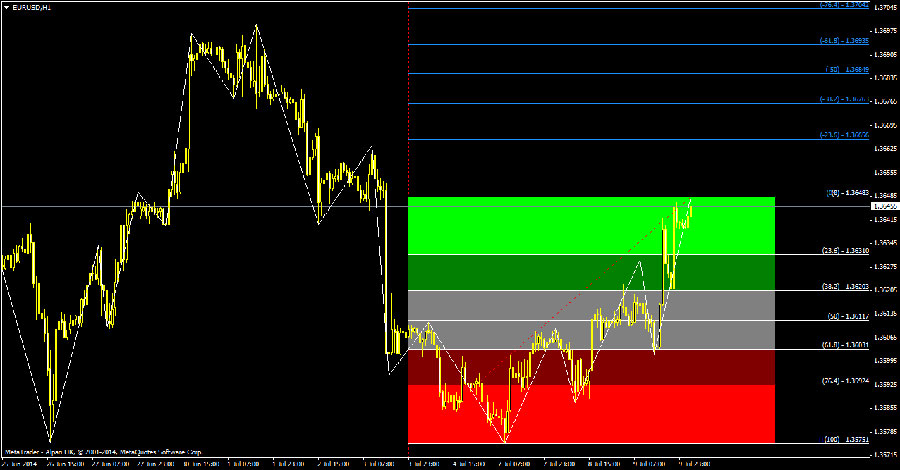This screenshot has width=900, height=470.
Task: Click the 38.2 retracement level label
Action: click(844, 286)
